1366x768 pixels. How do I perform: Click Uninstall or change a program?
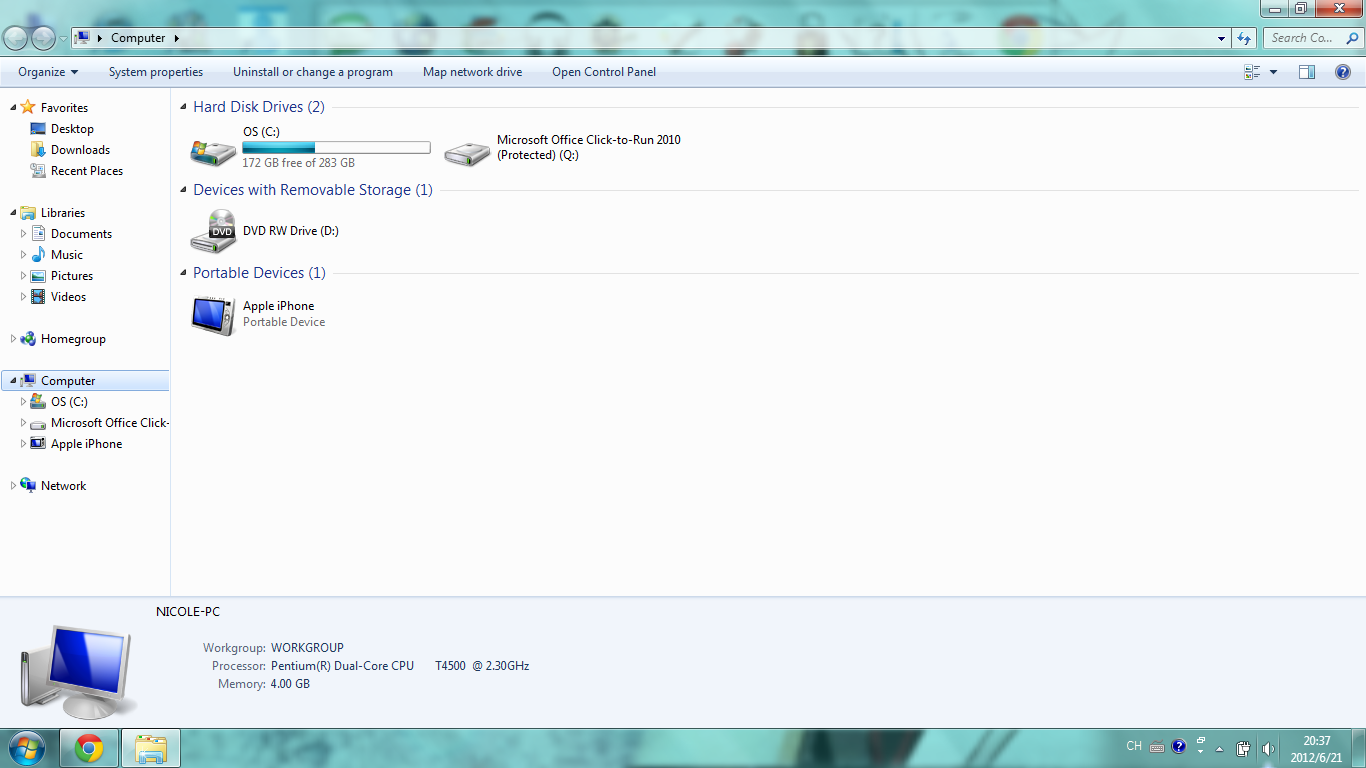pyautogui.click(x=313, y=72)
